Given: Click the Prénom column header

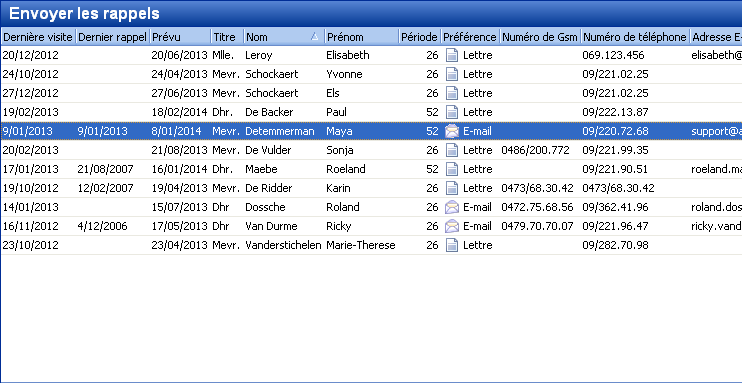Looking at the screenshot, I should pos(362,36).
